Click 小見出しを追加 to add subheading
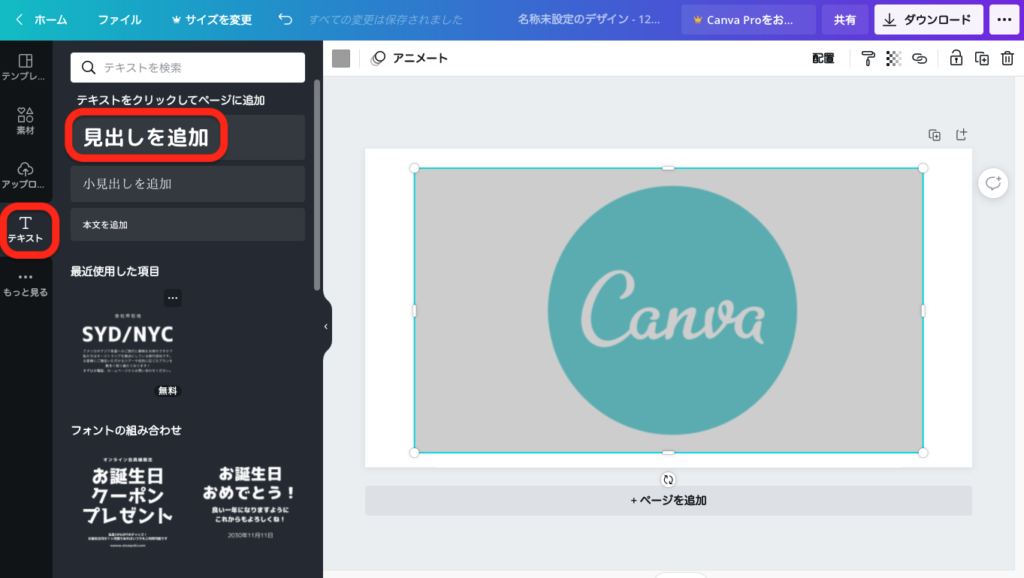1024x578 pixels. pyautogui.click(x=187, y=184)
